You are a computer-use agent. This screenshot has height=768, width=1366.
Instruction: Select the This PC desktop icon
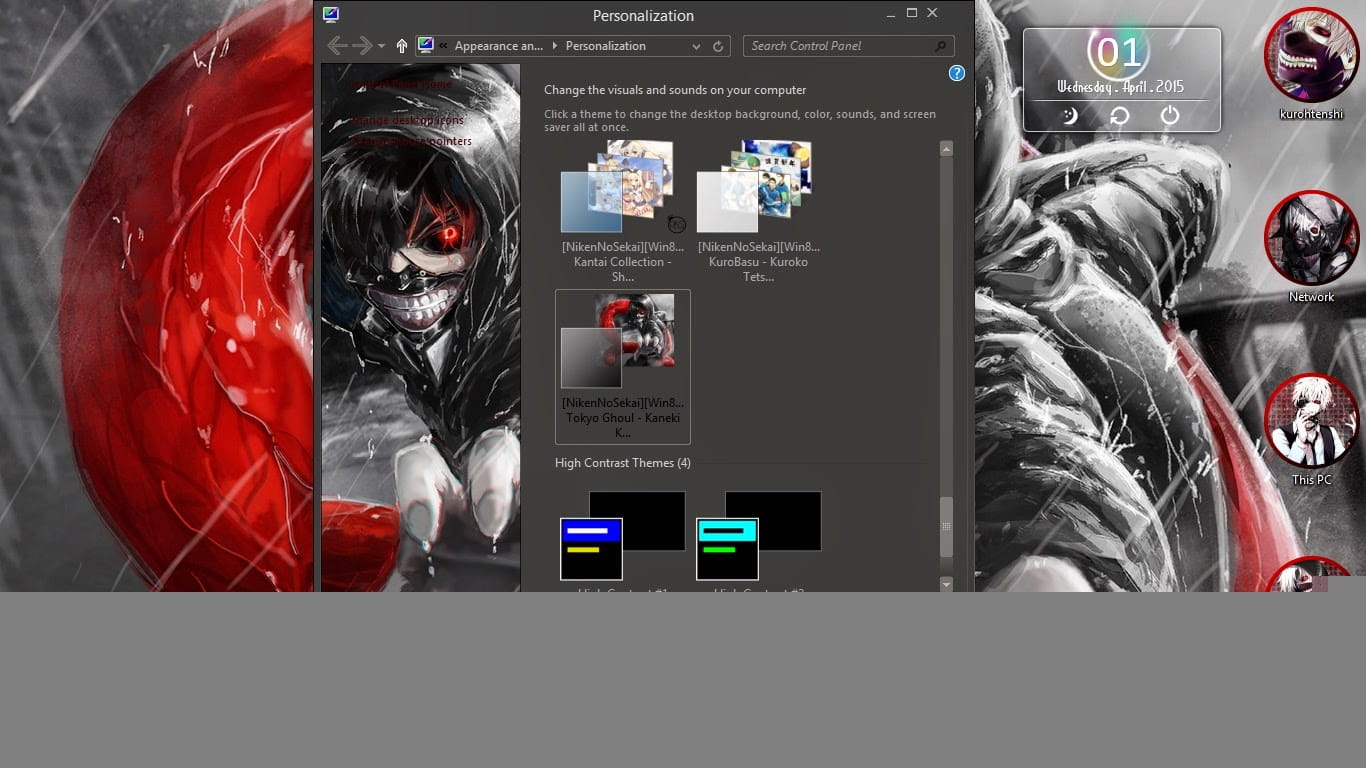click(1311, 430)
